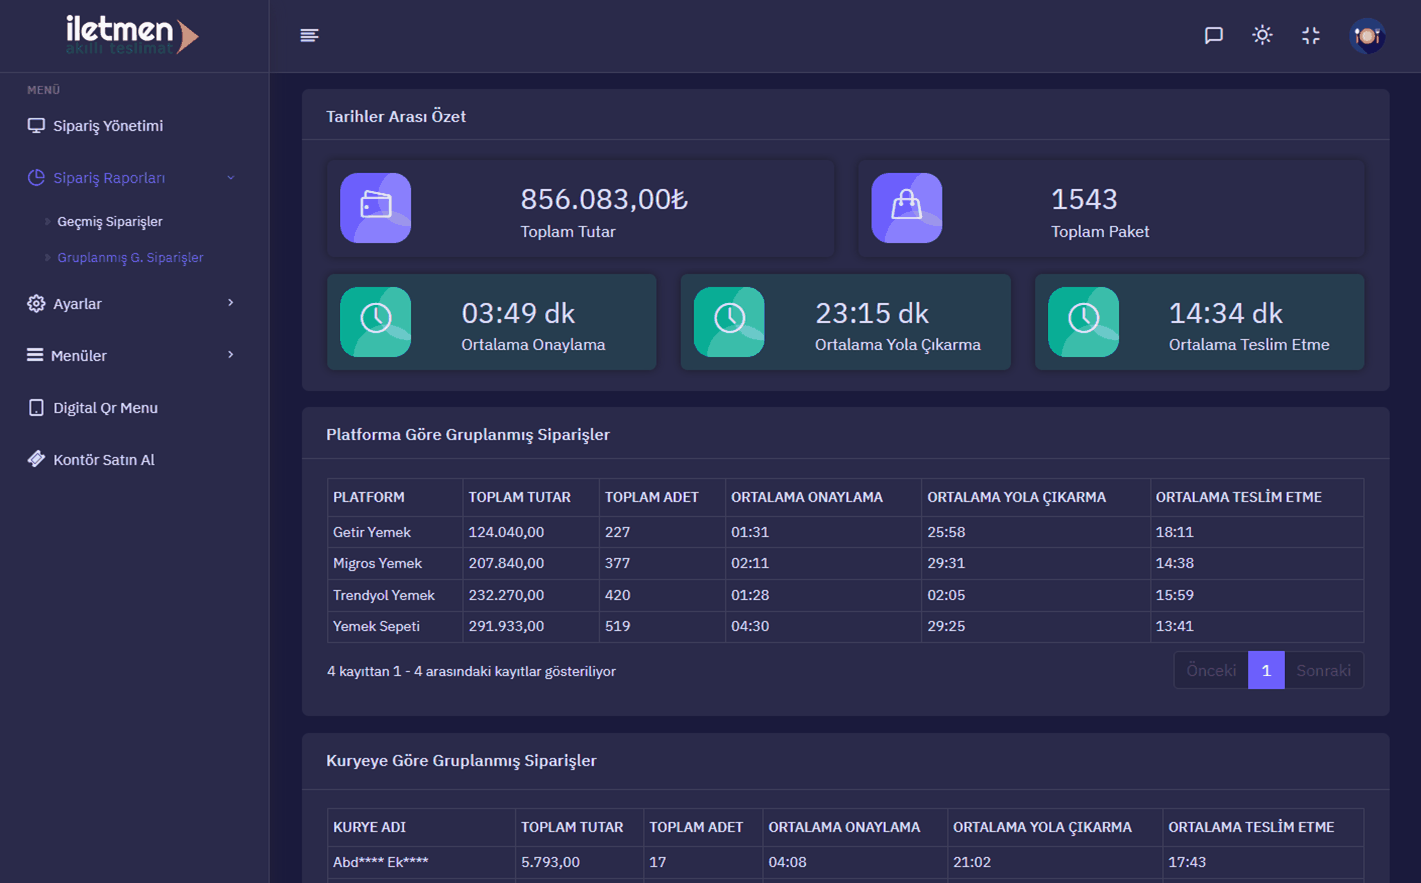This screenshot has height=883, width=1421.
Task: Click the Sonraki pagination button
Action: coord(1324,670)
